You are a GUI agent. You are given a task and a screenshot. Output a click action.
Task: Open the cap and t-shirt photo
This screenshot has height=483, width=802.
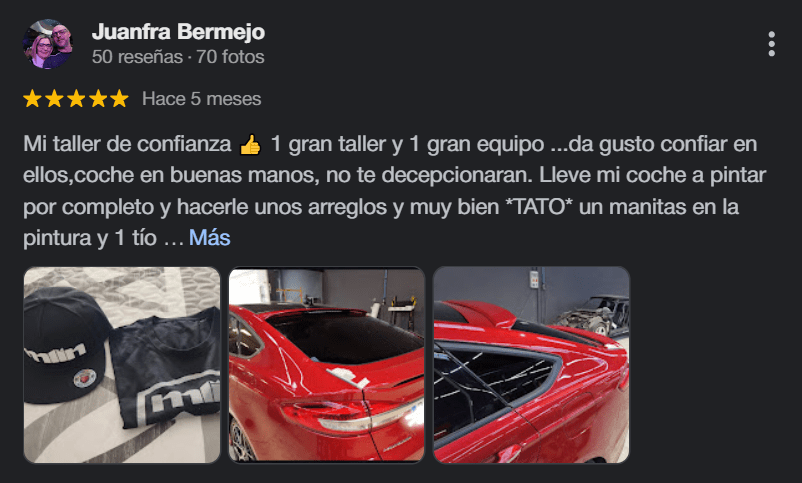pos(122,365)
